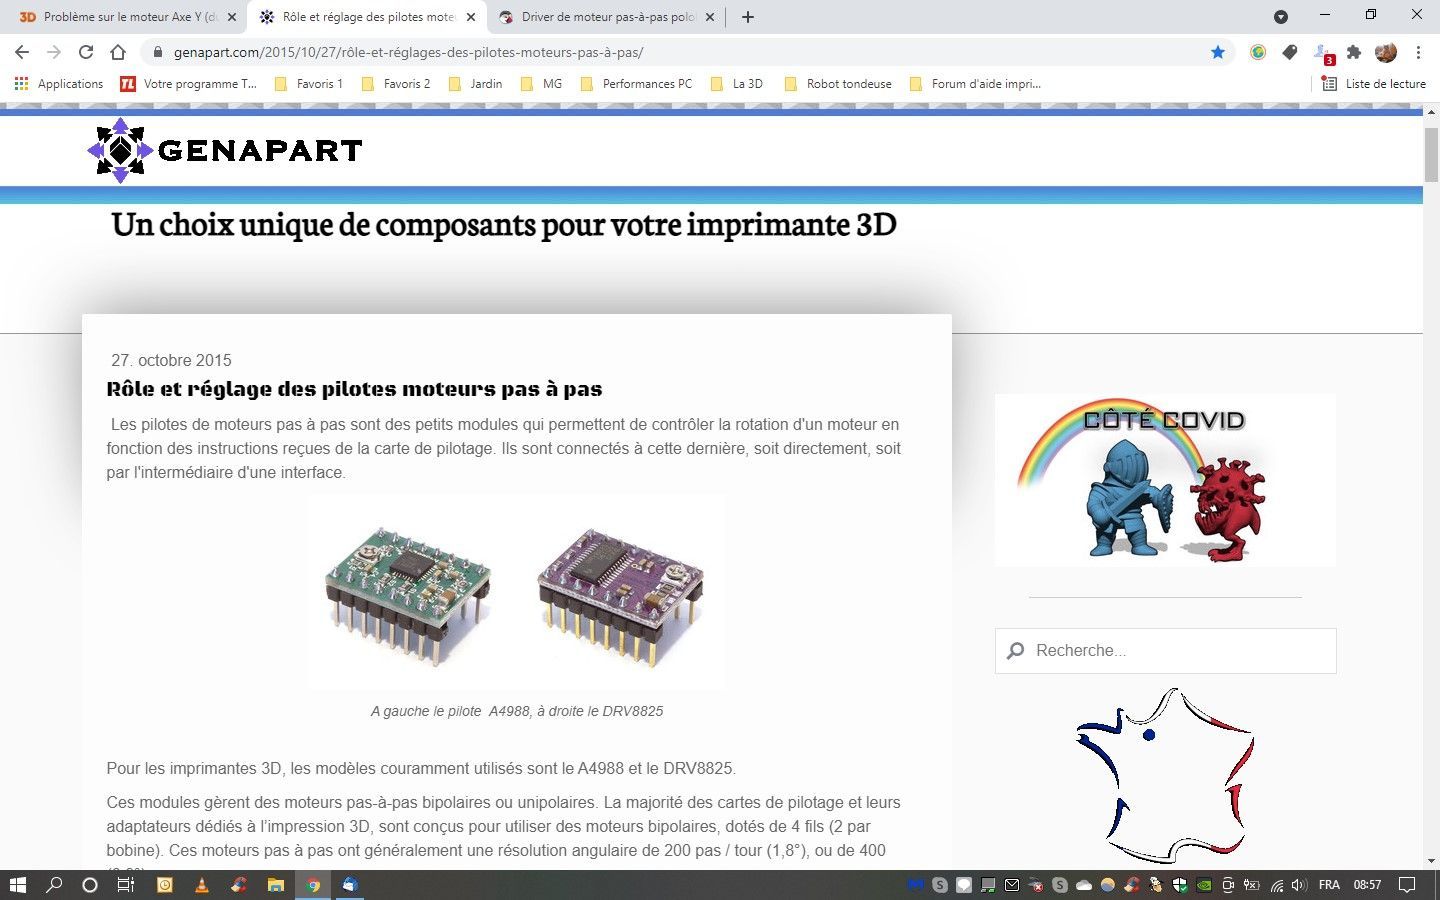Image resolution: width=1440 pixels, height=900 pixels.
Task: Open the browser home page
Action: tap(118, 52)
